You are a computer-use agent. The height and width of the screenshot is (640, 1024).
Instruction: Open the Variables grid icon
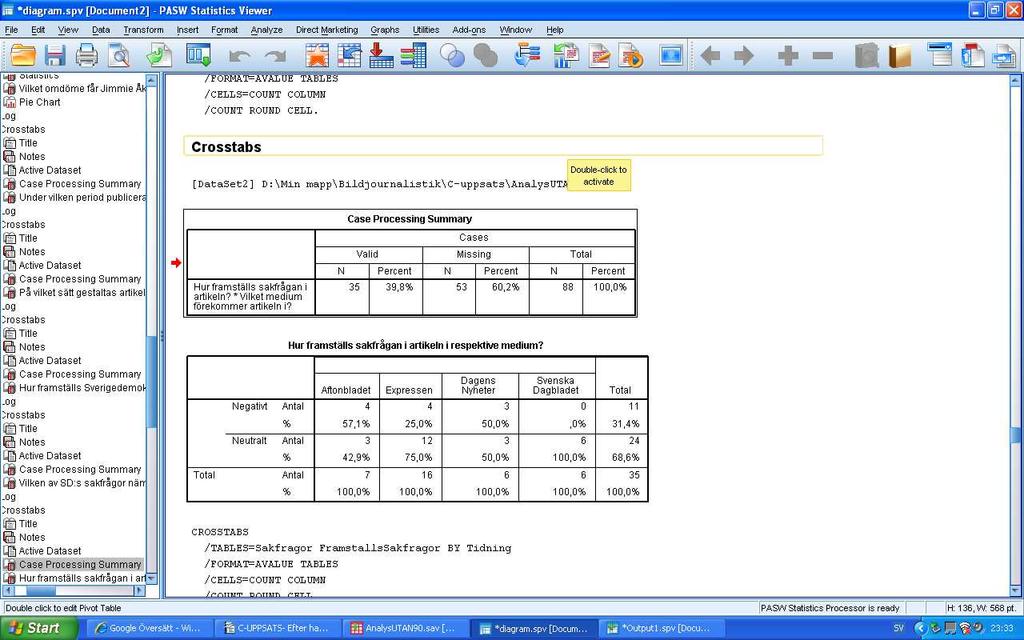pyautogui.click(x=413, y=56)
